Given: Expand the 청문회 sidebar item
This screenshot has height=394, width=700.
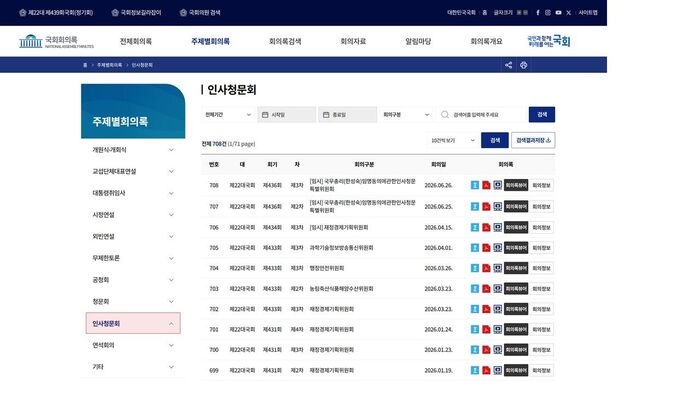Looking at the screenshot, I should pyautogui.click(x=133, y=302).
